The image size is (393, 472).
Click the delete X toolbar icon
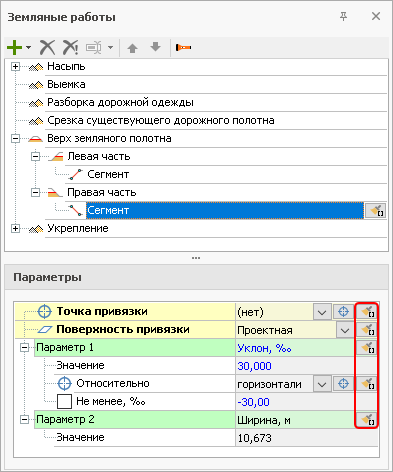tap(47, 47)
